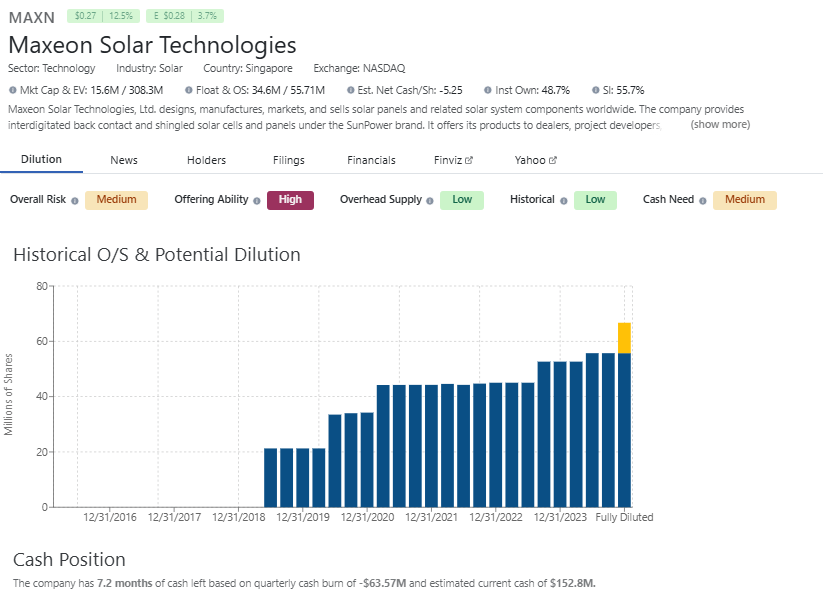Switch to the News tab
823x610 pixels.
point(124,160)
